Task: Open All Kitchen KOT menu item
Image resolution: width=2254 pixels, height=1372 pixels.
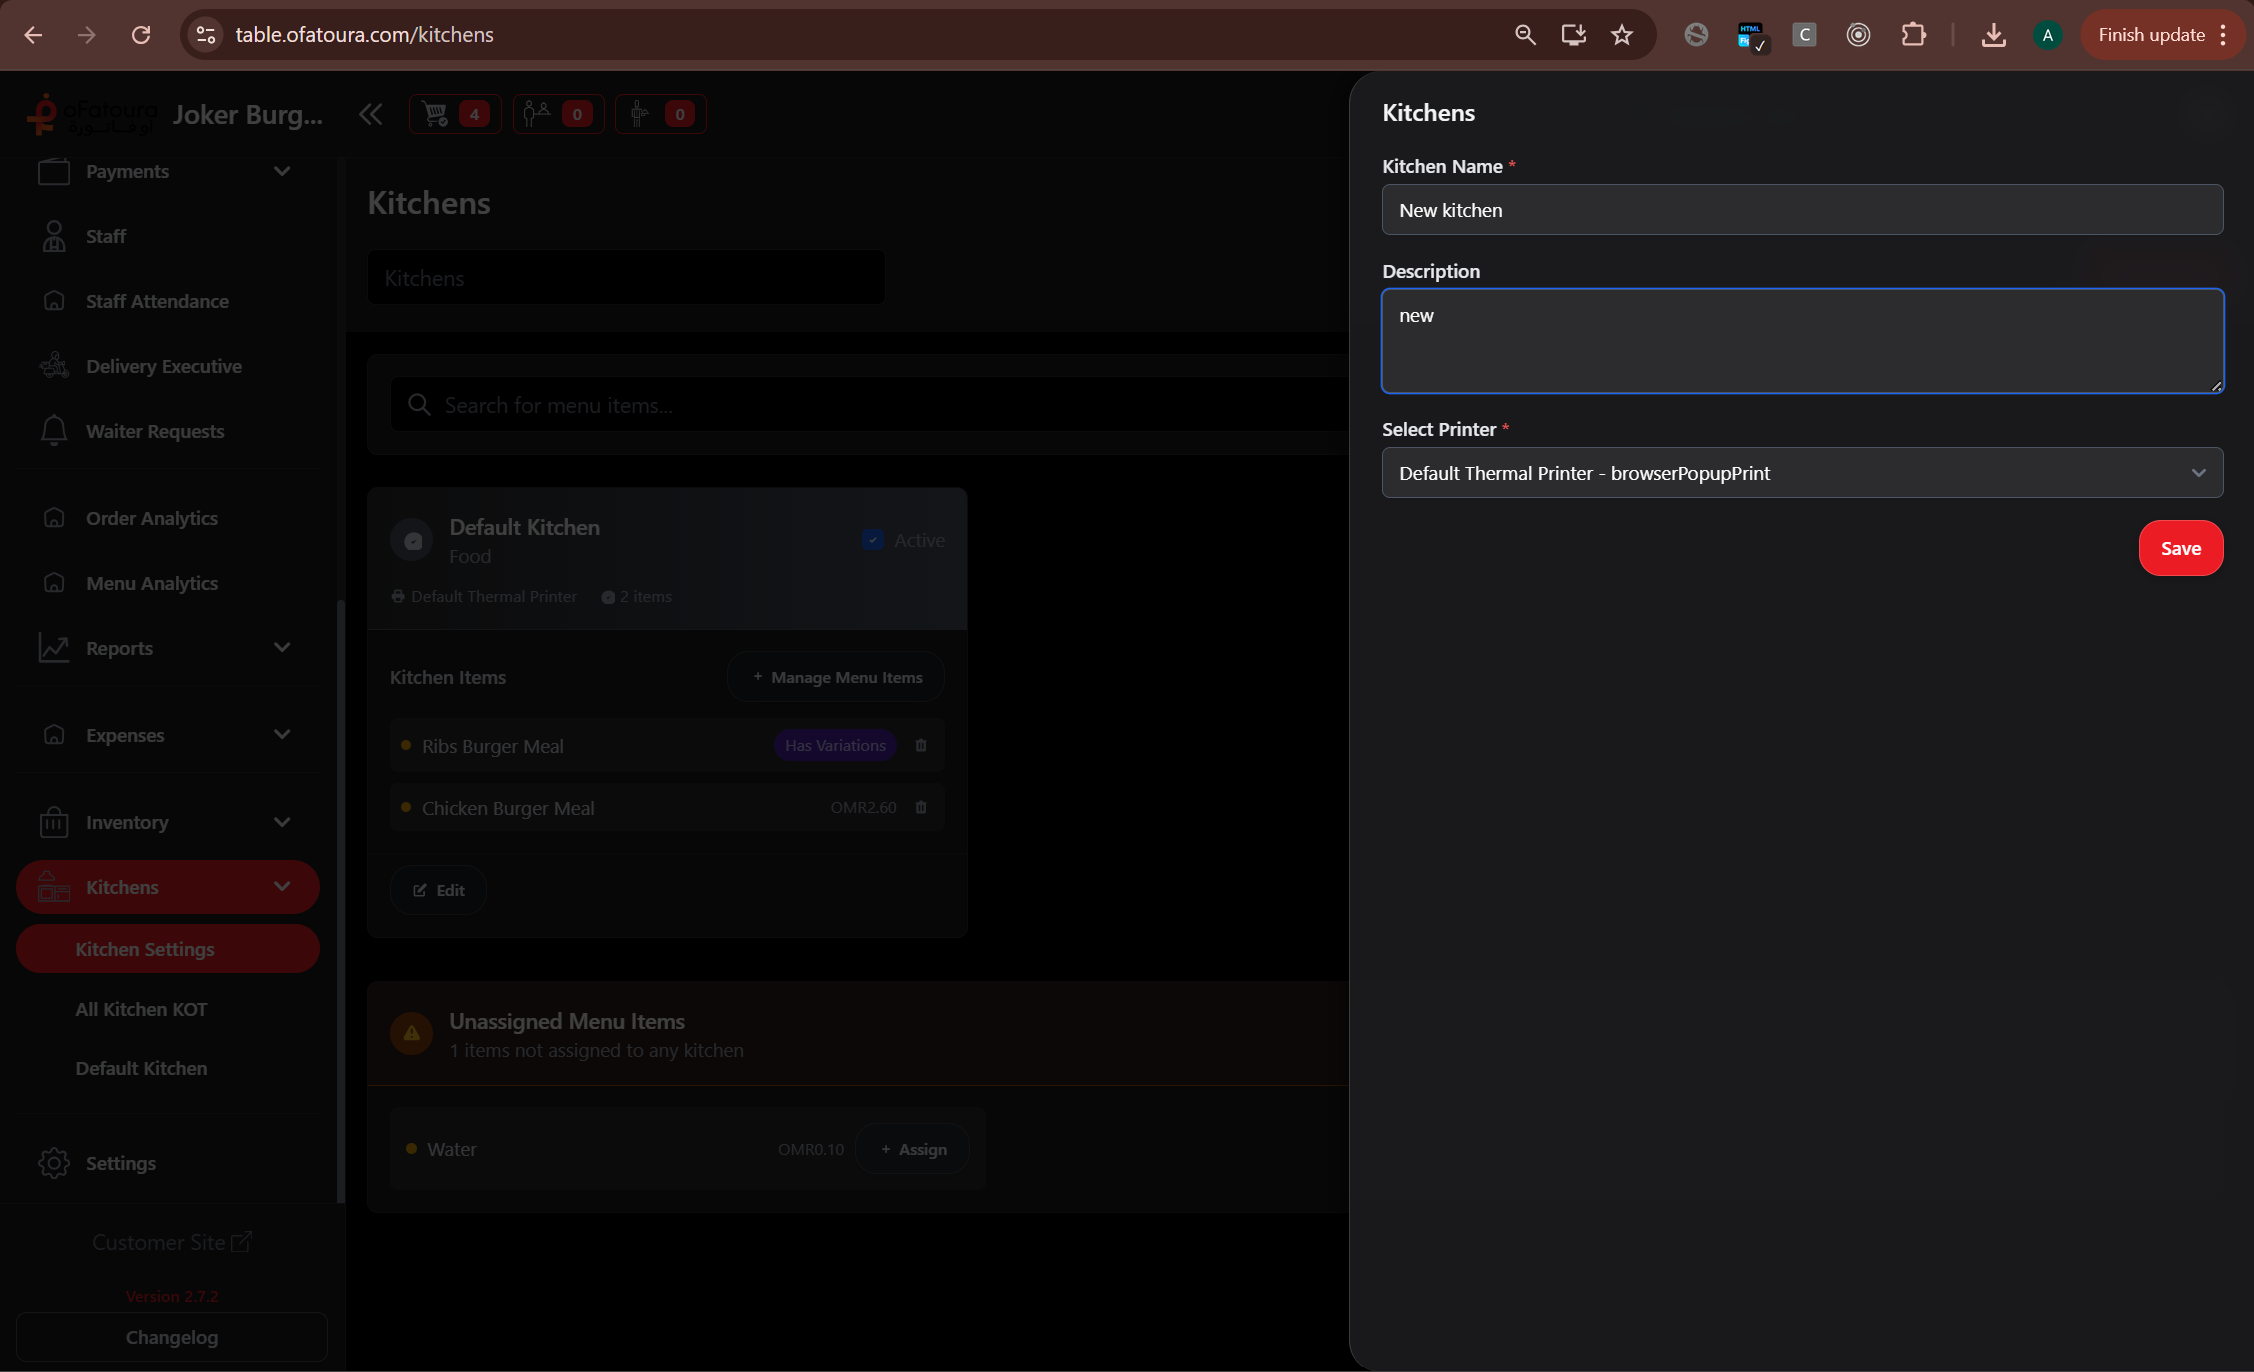Action: click(x=141, y=1010)
